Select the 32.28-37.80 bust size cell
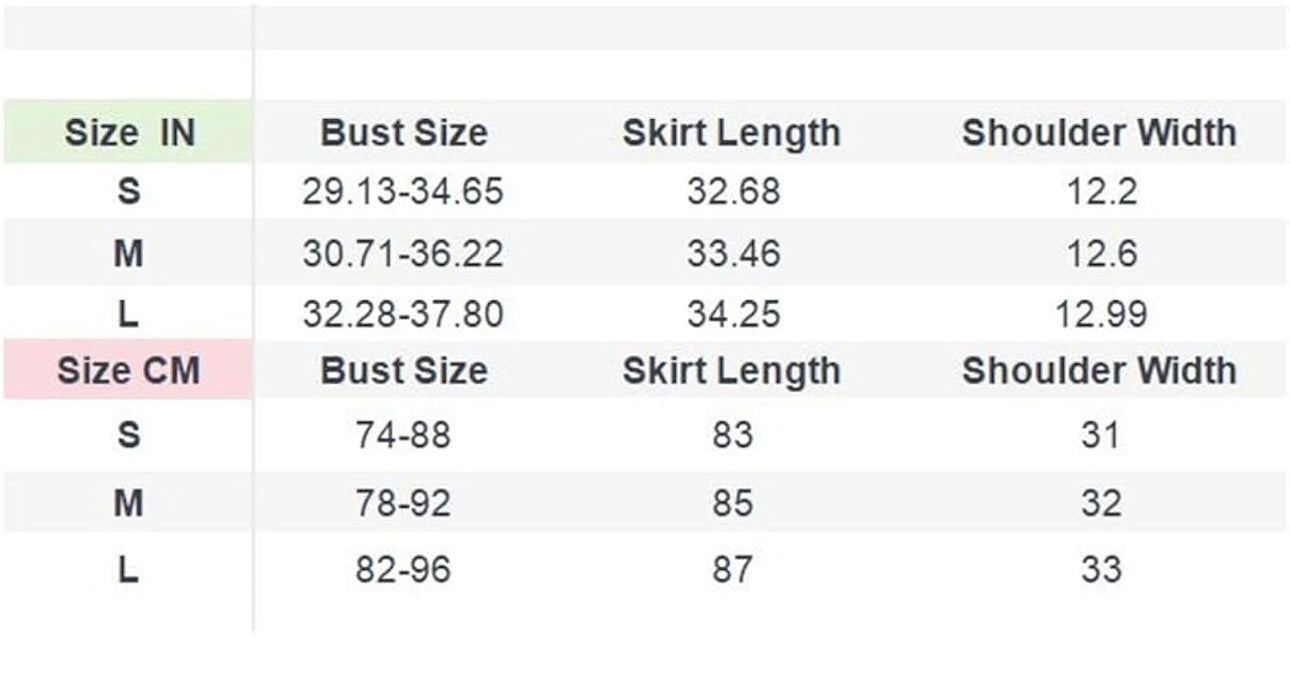1290x700 pixels. (x=403, y=315)
